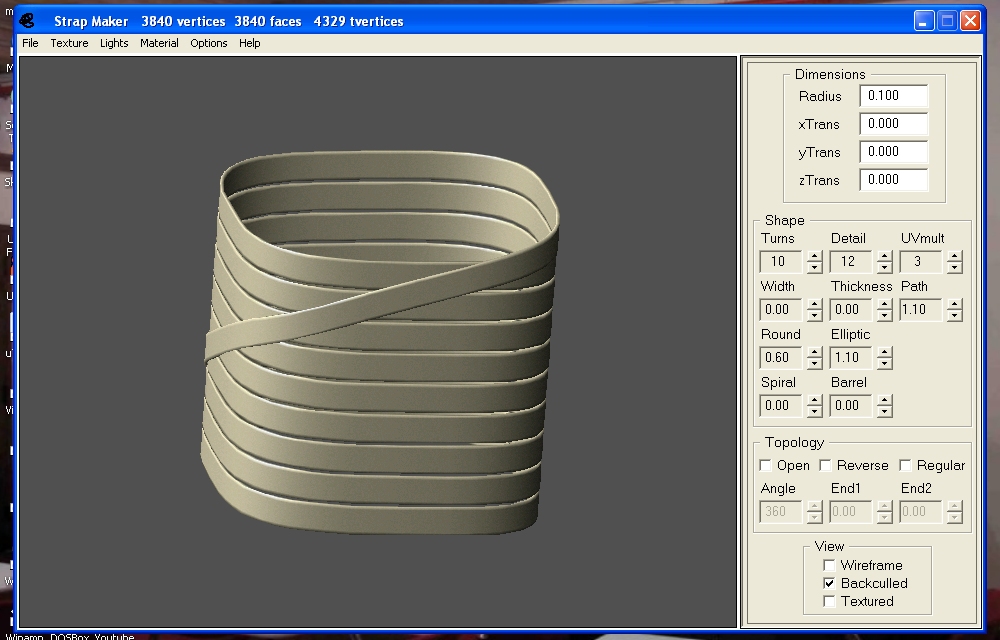This screenshot has width=1000, height=640.
Task: Click the Turns value field
Action: [x=783, y=261]
